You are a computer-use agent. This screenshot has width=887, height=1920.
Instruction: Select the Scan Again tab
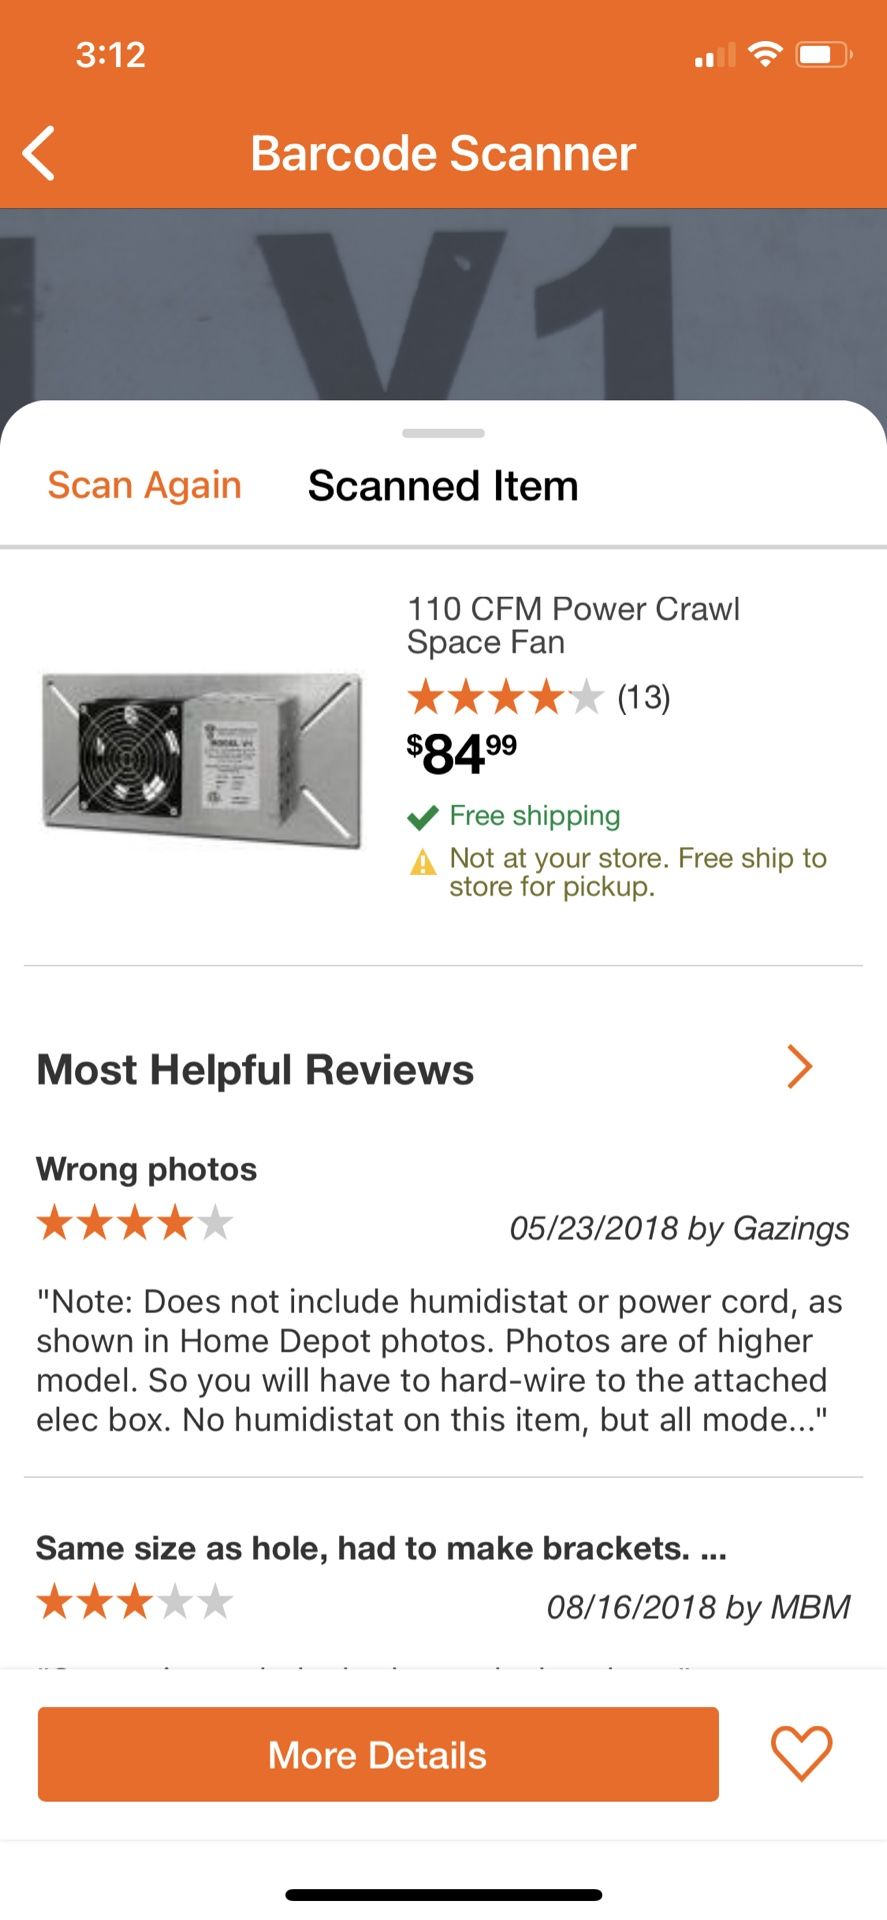[145, 485]
